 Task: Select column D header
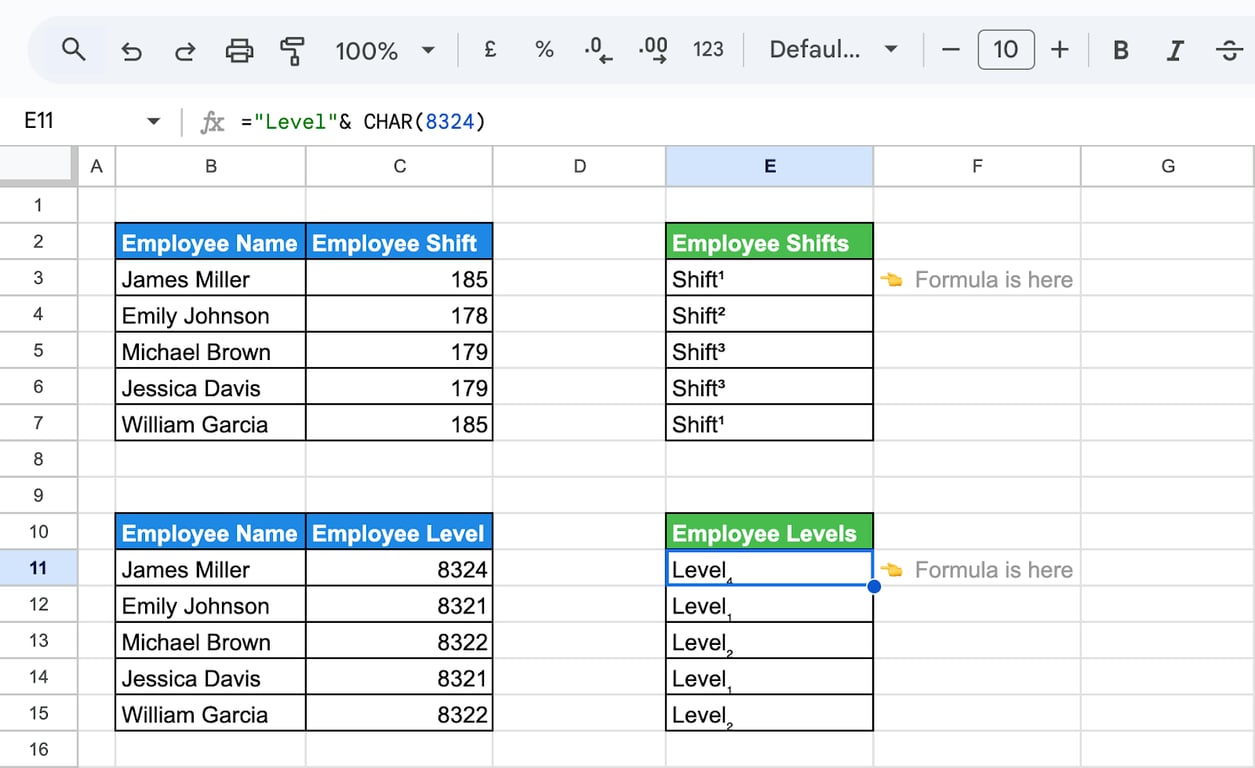pos(579,167)
